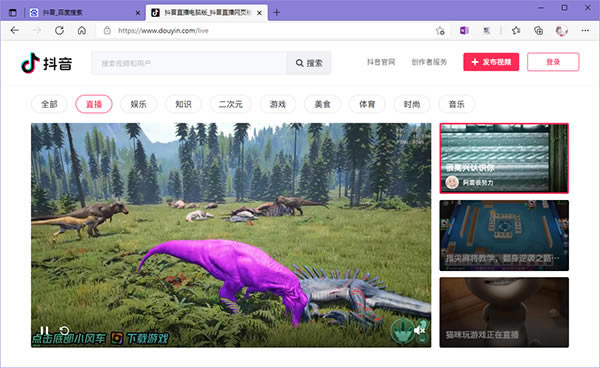Click the main dinosaur live video

click(231, 235)
